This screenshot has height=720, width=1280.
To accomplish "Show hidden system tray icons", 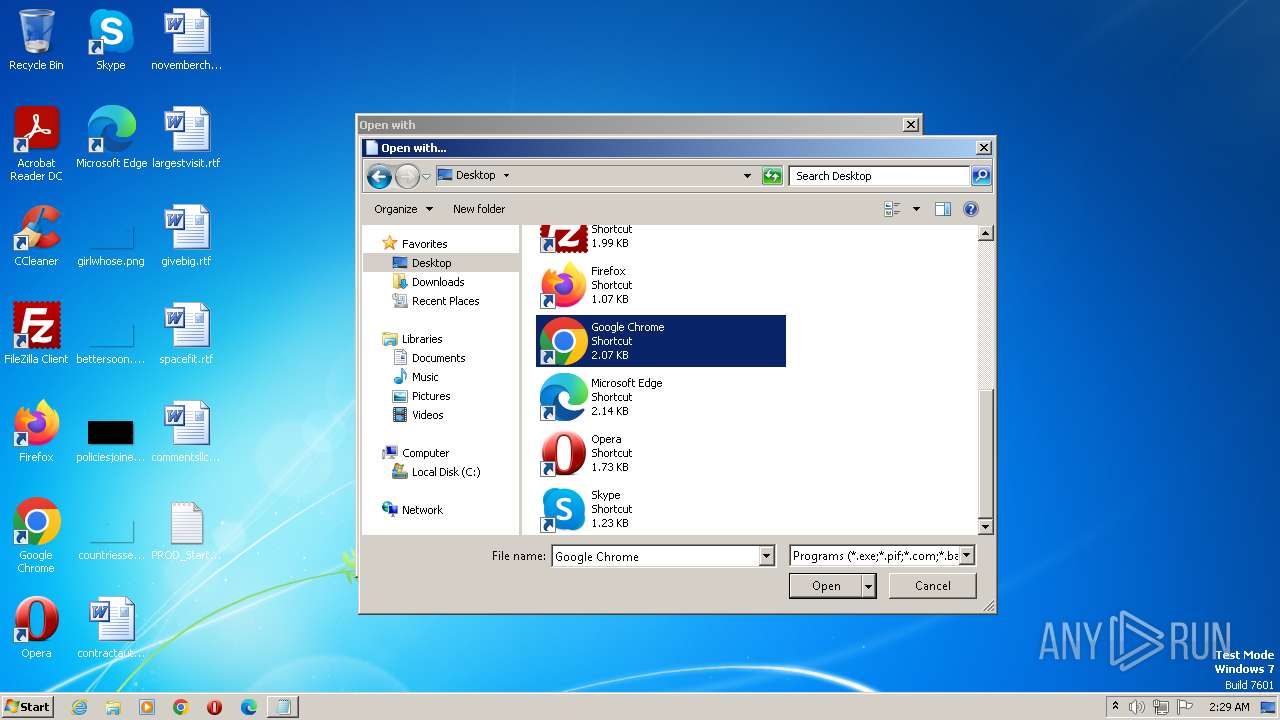I will [1115, 707].
